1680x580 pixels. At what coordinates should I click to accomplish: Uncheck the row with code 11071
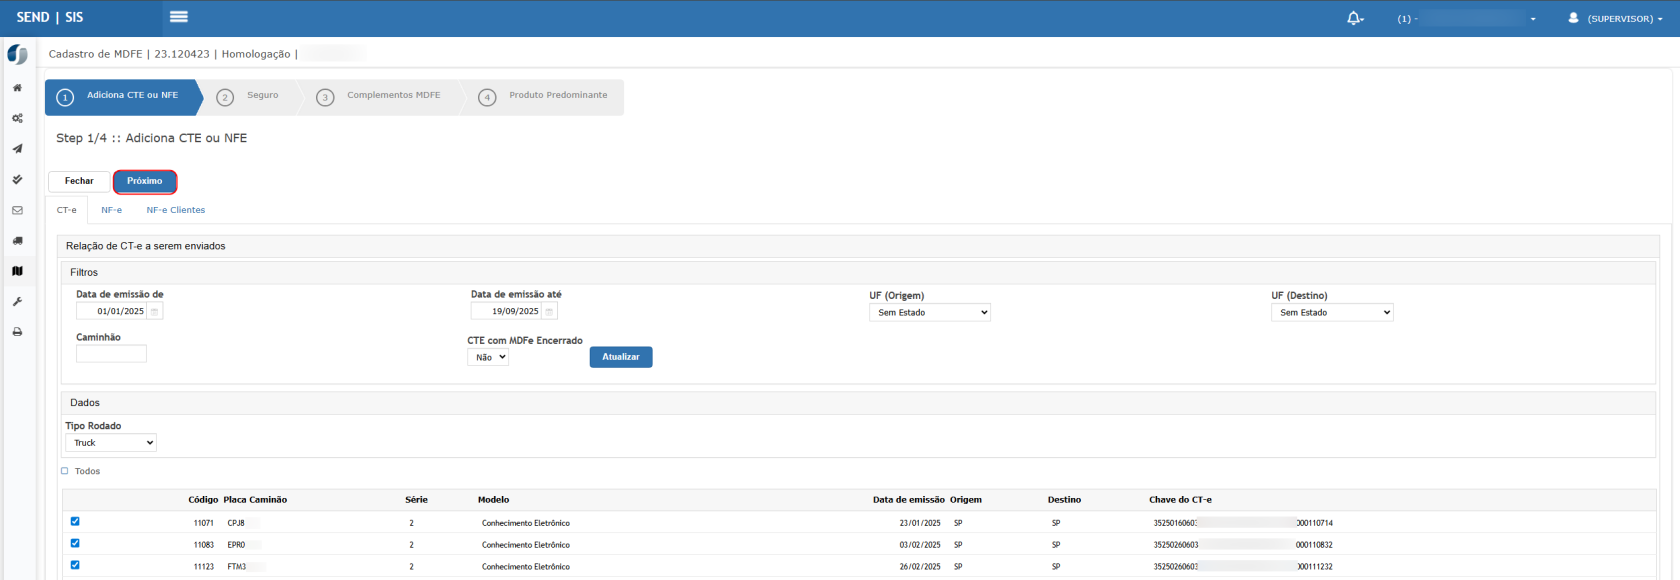[75, 522]
